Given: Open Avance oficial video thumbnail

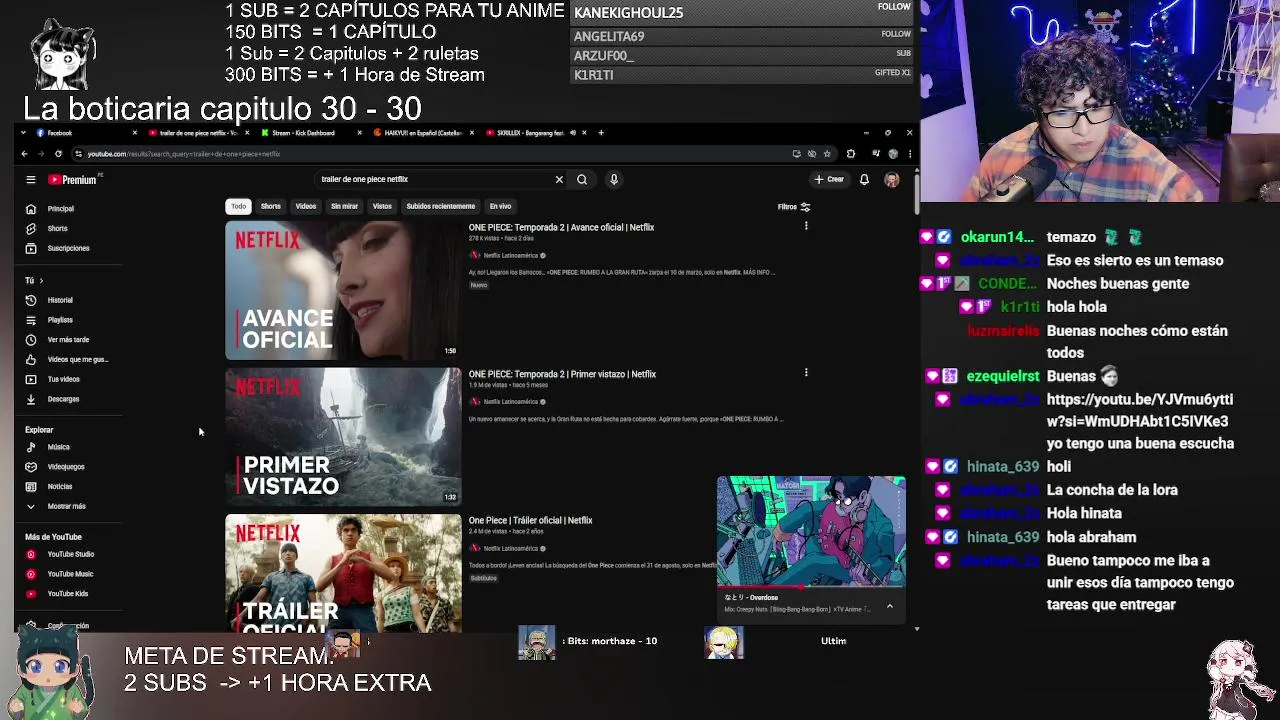Looking at the screenshot, I should click(343, 290).
